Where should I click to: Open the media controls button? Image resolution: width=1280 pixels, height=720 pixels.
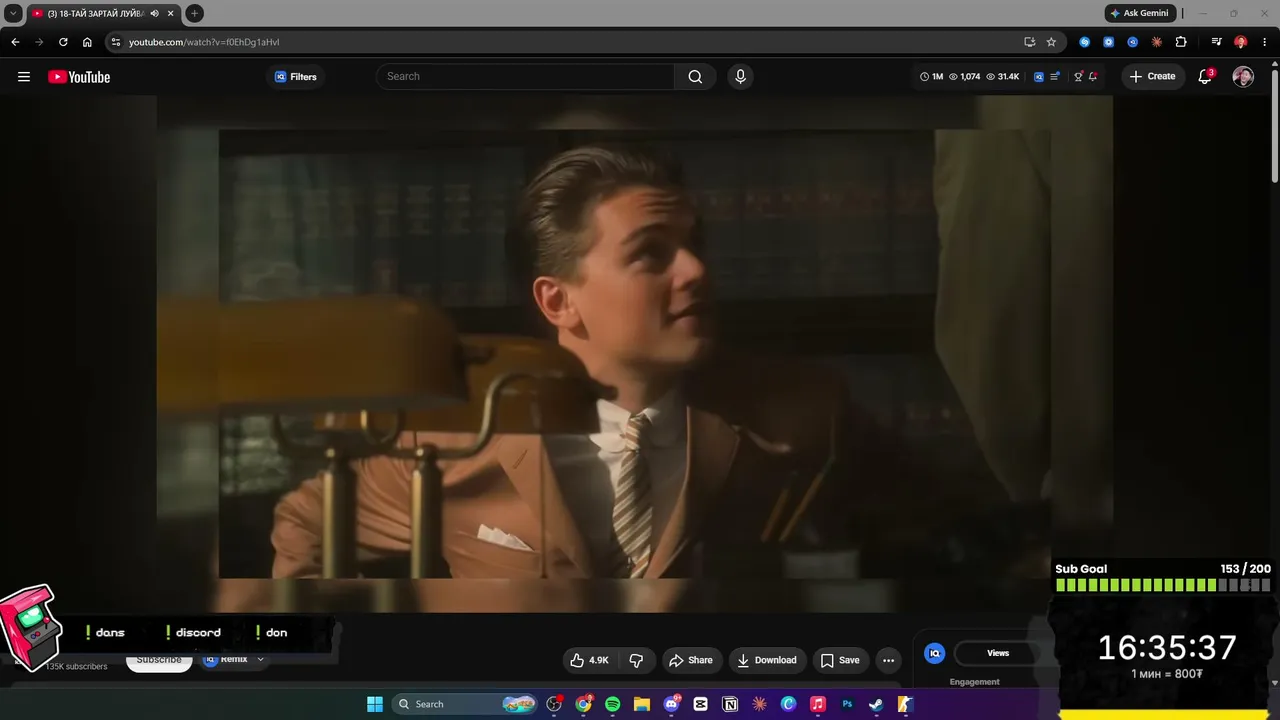(1216, 42)
